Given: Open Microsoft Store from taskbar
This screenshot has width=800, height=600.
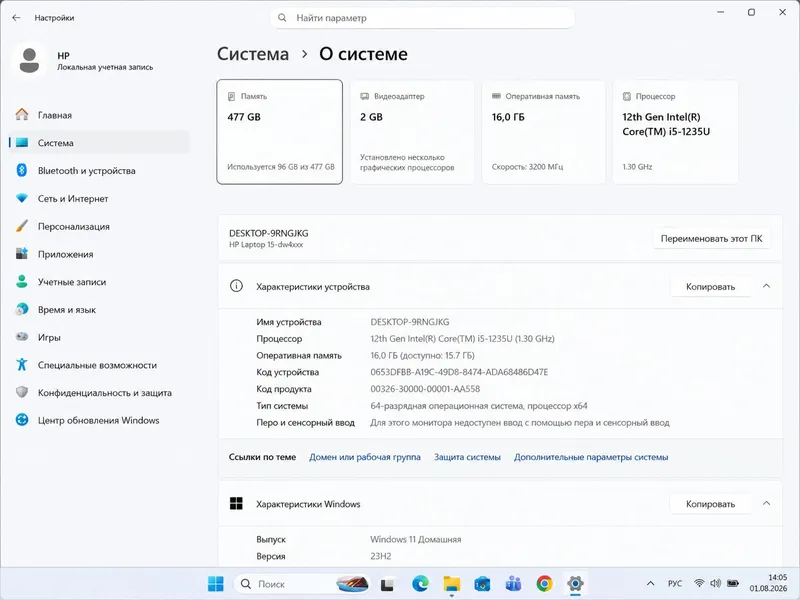Looking at the screenshot, I should tap(482, 584).
